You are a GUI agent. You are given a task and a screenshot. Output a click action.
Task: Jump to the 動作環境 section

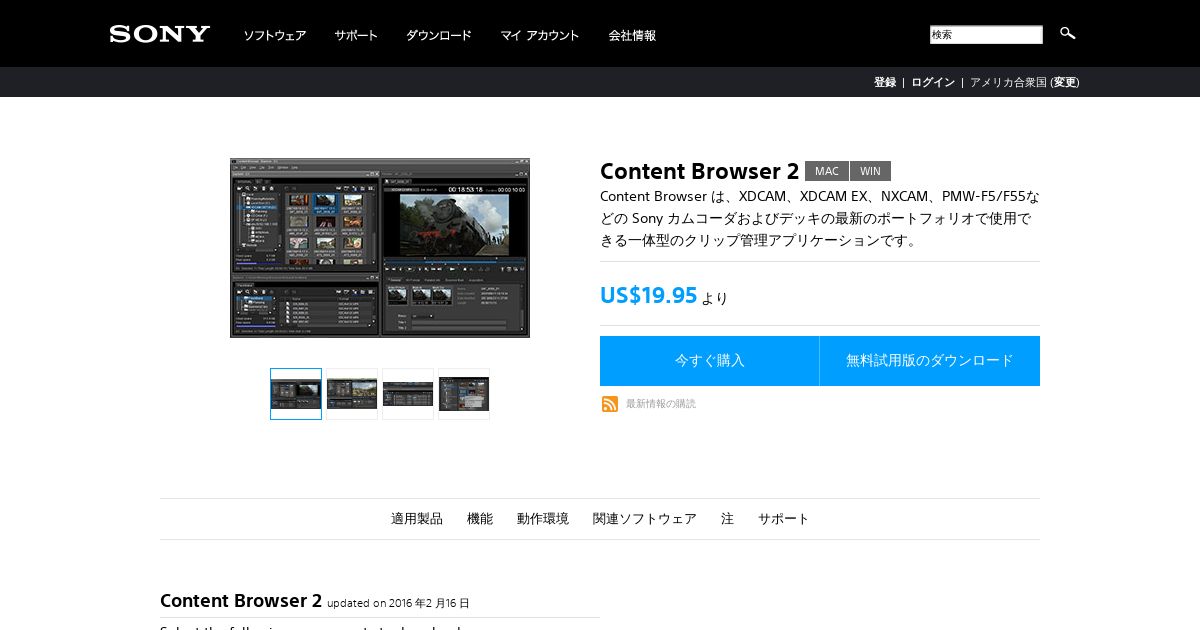point(543,519)
